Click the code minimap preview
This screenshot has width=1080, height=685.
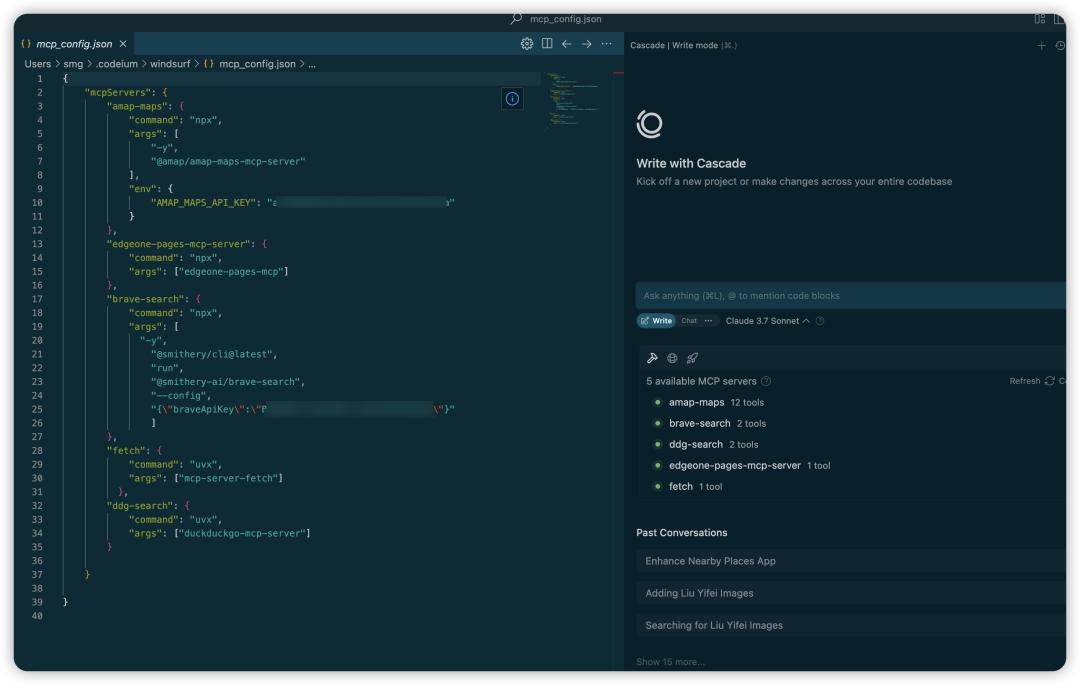pyautogui.click(x=571, y=100)
